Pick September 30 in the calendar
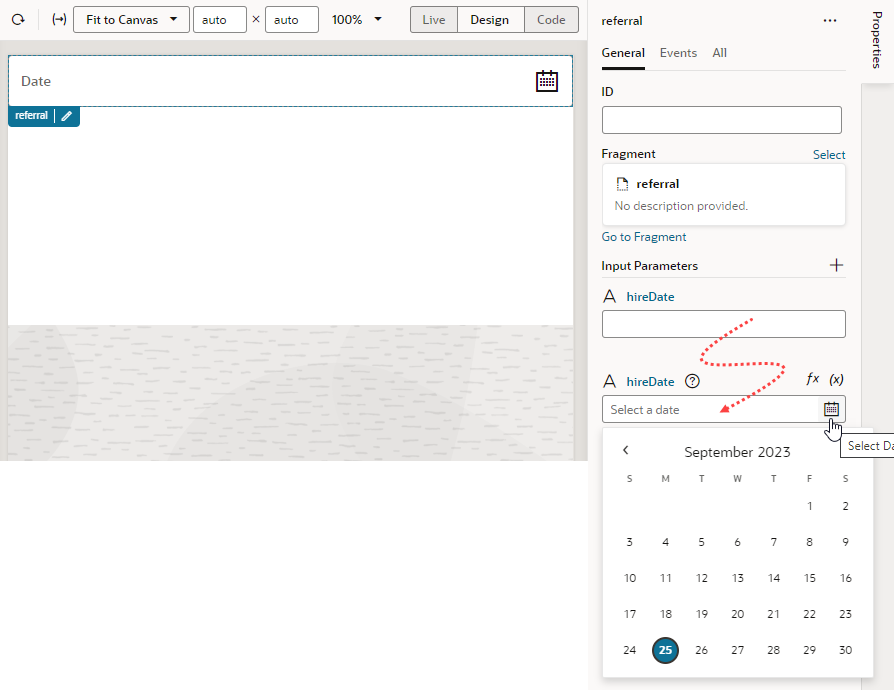Screen dimensions: 894x690 coord(846,650)
